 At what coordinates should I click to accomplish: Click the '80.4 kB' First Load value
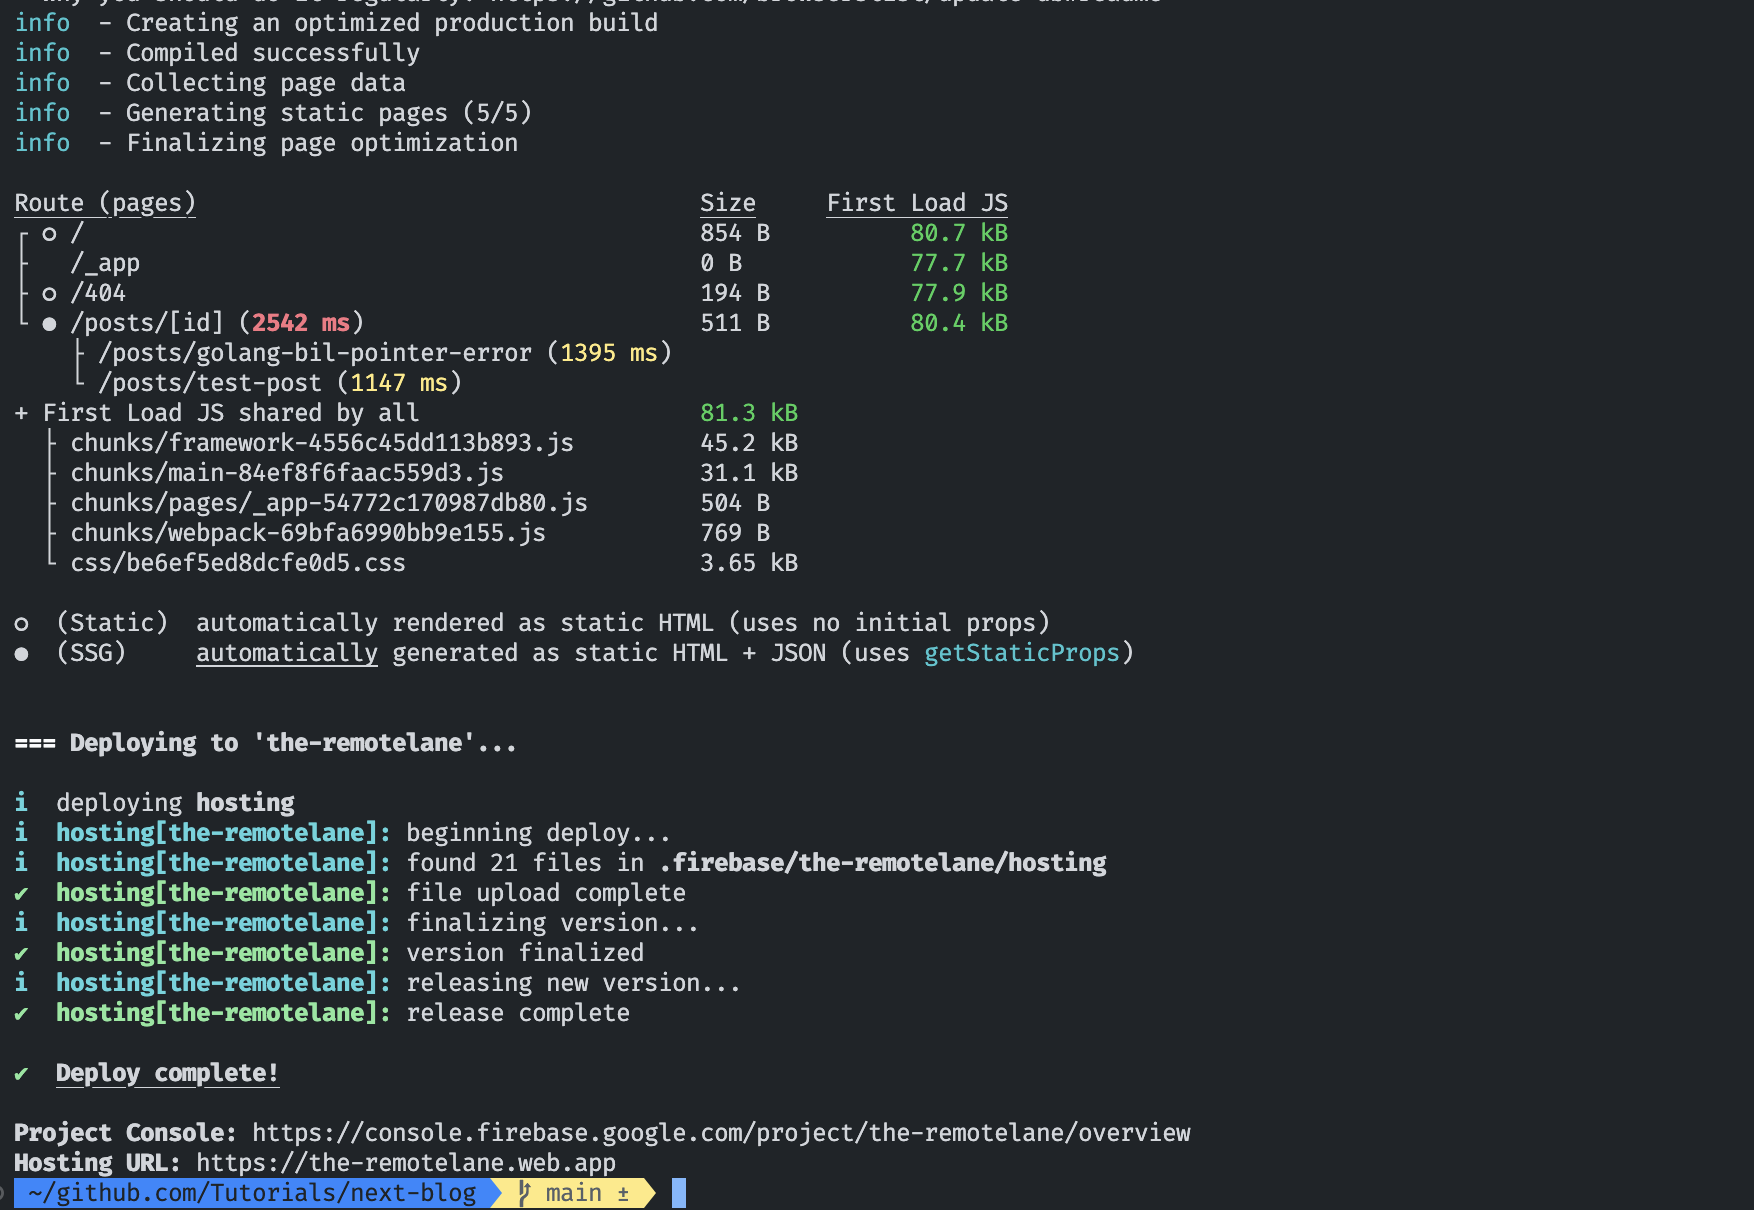point(959,322)
